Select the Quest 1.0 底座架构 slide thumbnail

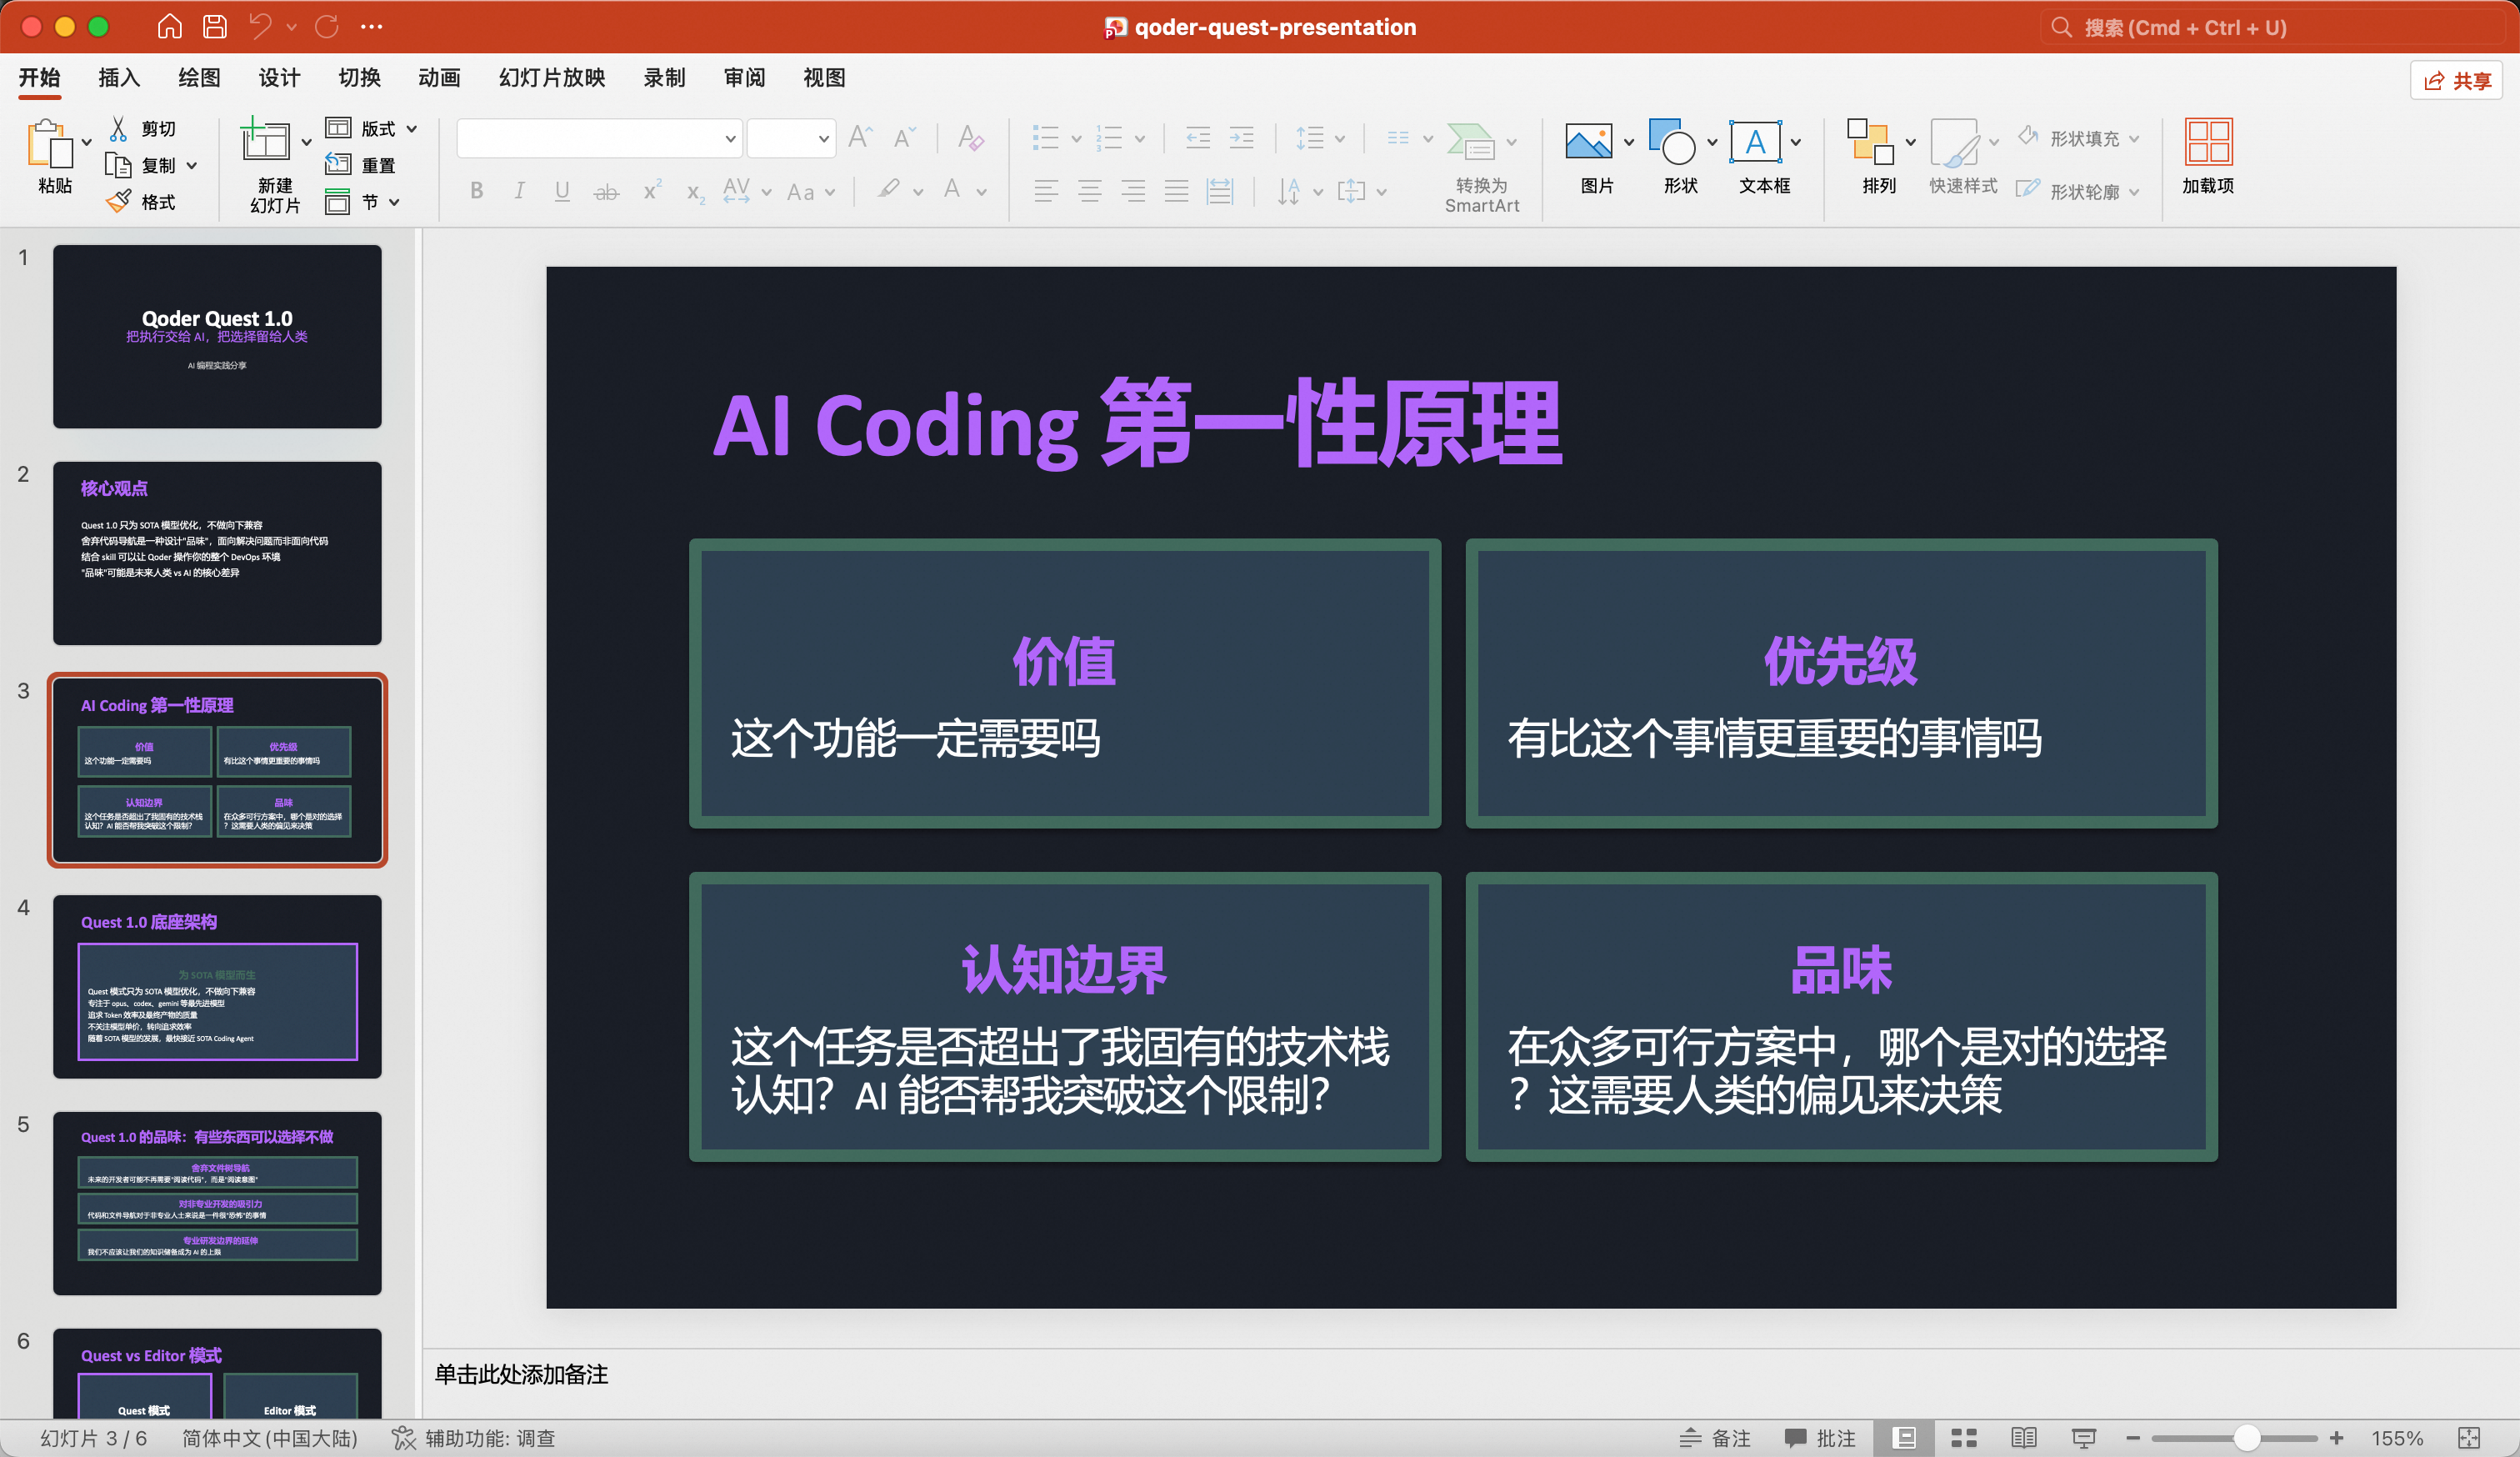coord(217,986)
